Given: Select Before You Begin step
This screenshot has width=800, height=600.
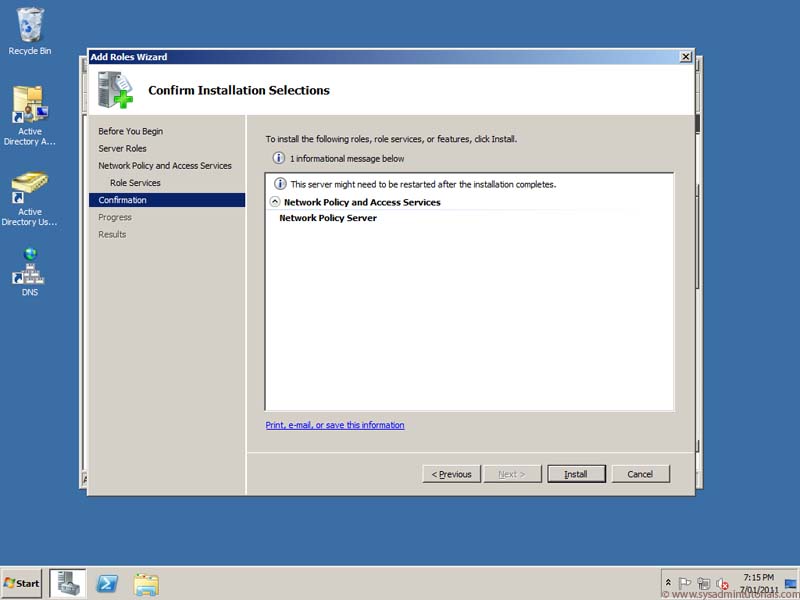Looking at the screenshot, I should pyautogui.click(x=131, y=131).
